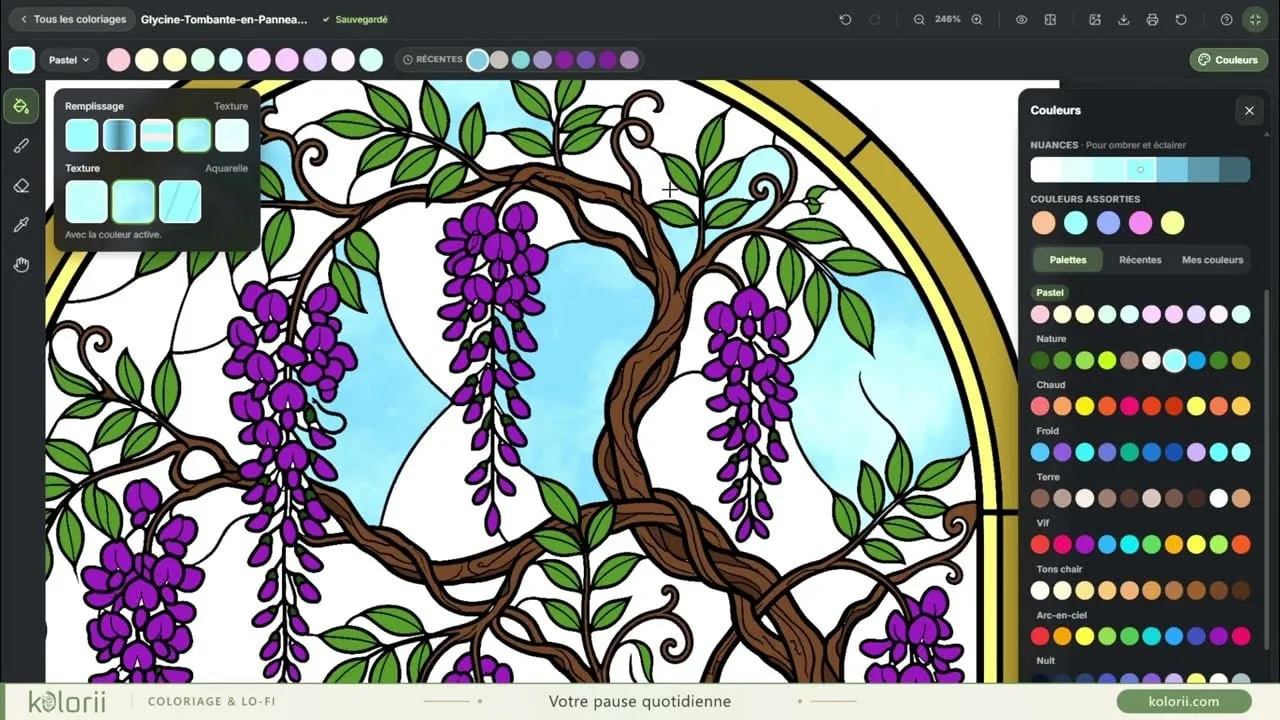
Task: Download the coloring page
Action: [1124, 19]
